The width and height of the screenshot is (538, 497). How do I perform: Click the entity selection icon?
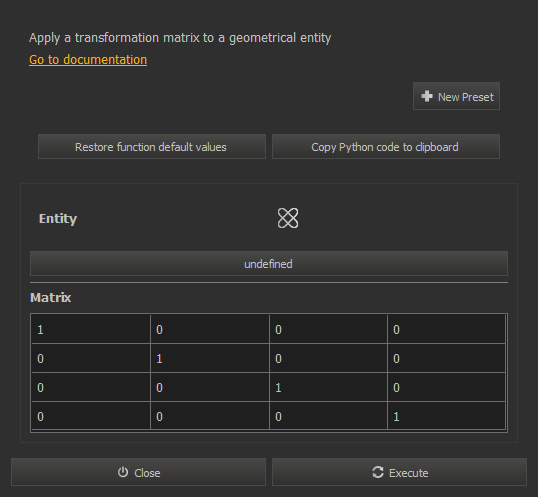pos(288,218)
